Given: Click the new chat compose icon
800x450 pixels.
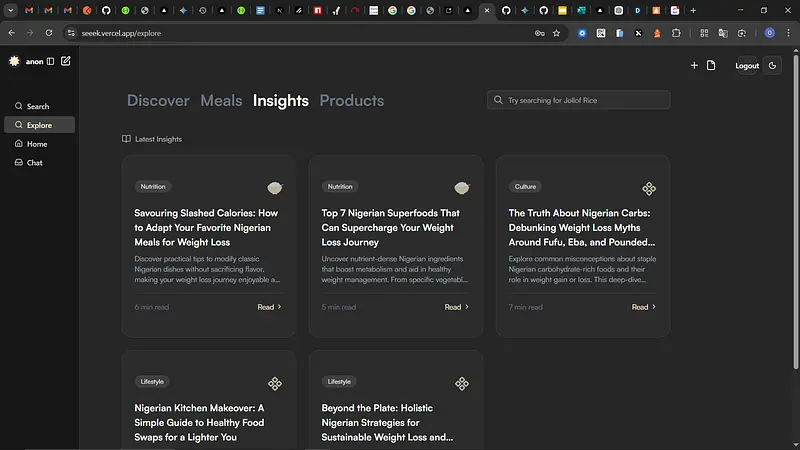Looking at the screenshot, I should 66,62.
